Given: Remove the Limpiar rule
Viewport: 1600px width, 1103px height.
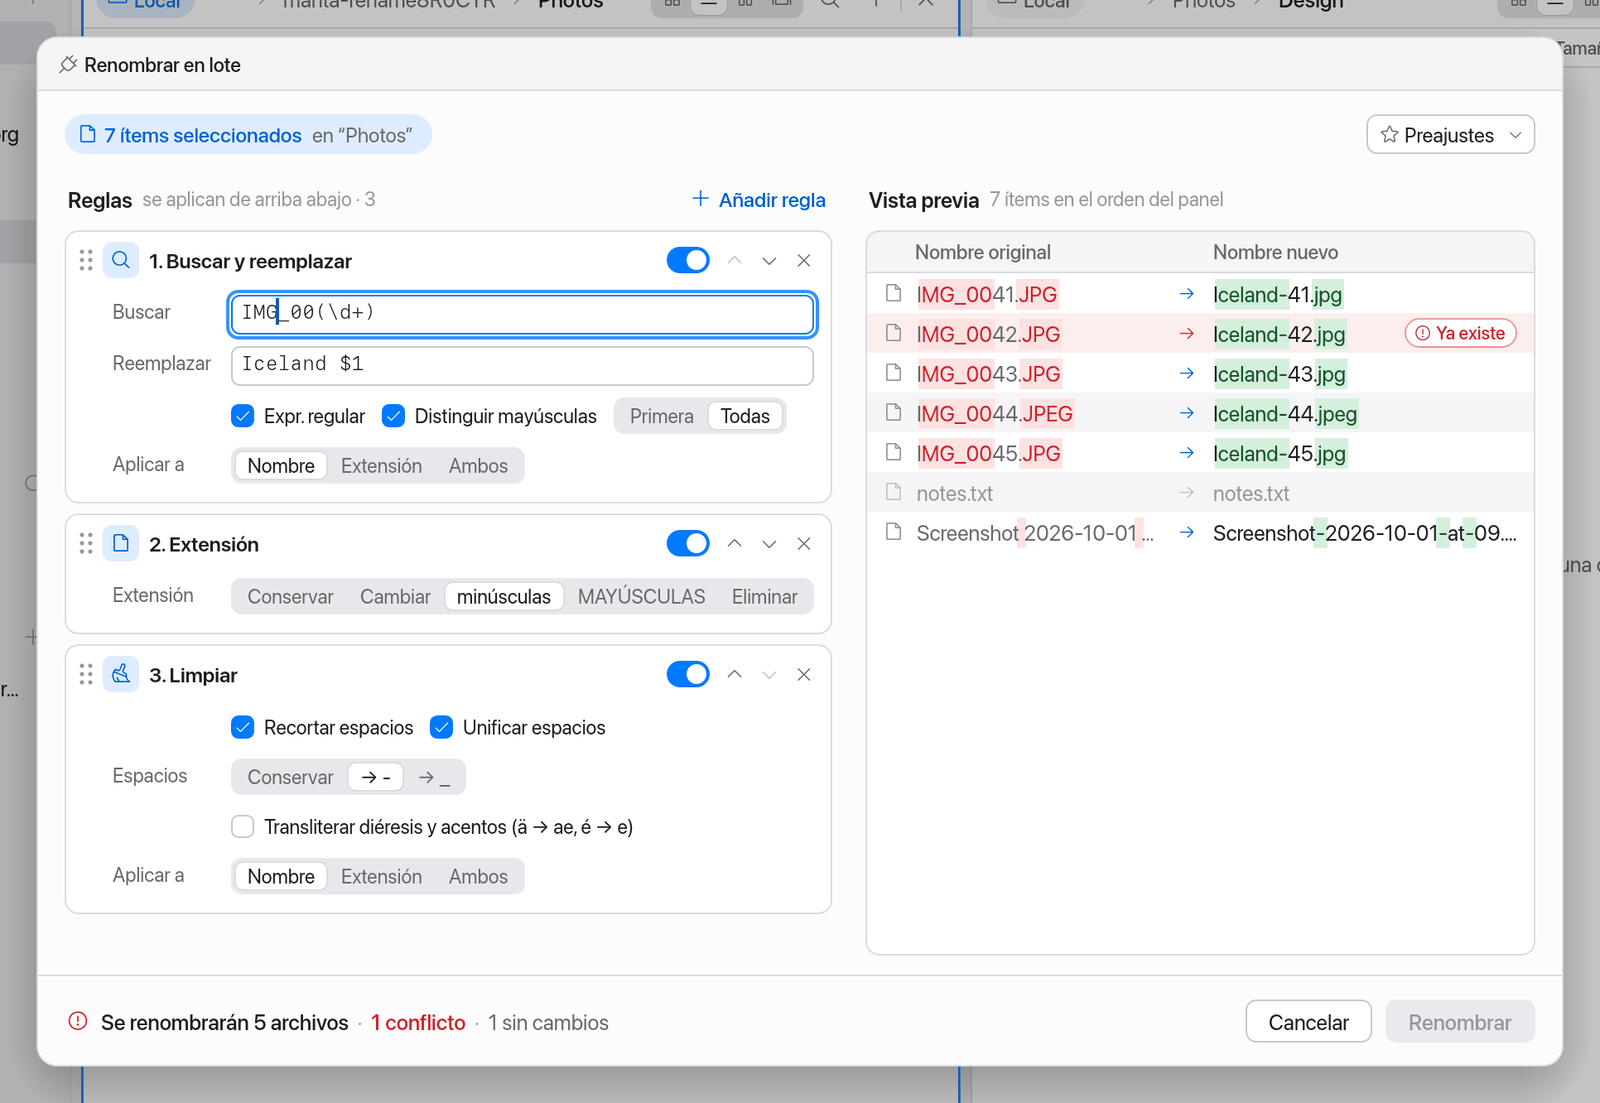Looking at the screenshot, I should click(x=804, y=675).
